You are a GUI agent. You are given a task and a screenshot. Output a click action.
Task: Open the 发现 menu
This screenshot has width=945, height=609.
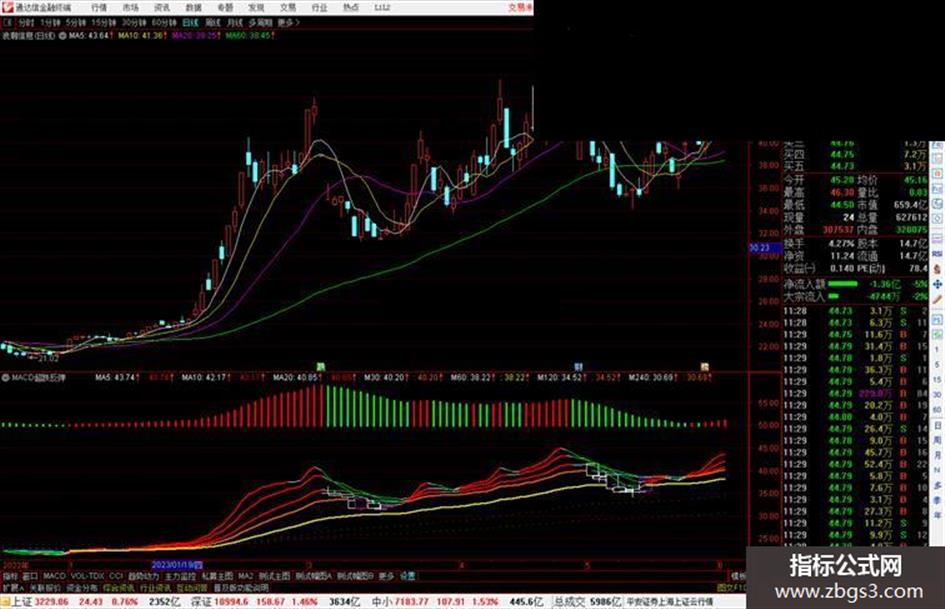pos(256,8)
